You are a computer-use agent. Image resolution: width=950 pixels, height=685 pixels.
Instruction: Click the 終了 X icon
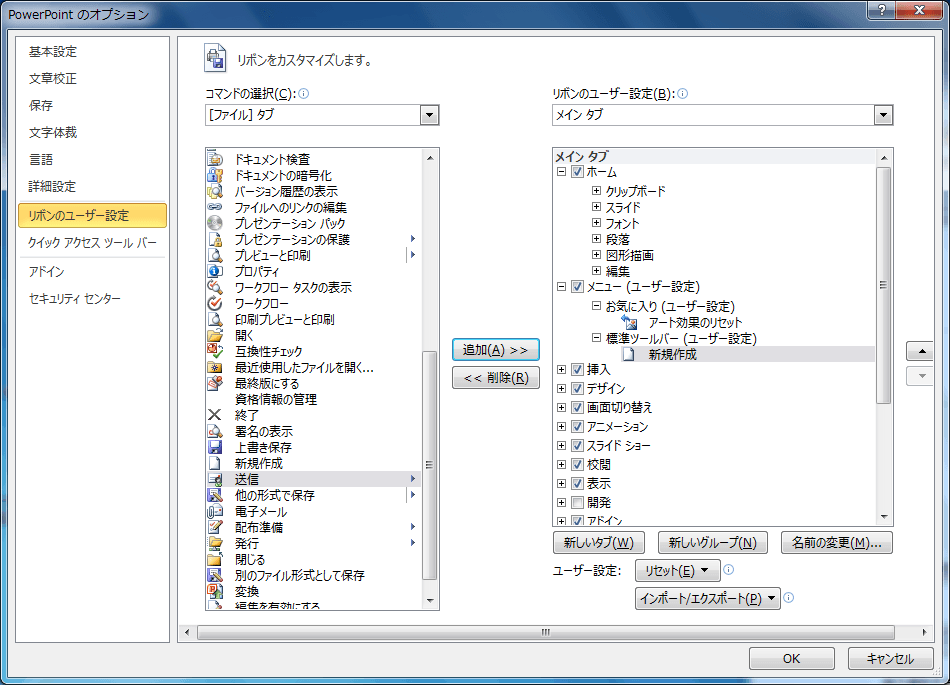click(215, 415)
